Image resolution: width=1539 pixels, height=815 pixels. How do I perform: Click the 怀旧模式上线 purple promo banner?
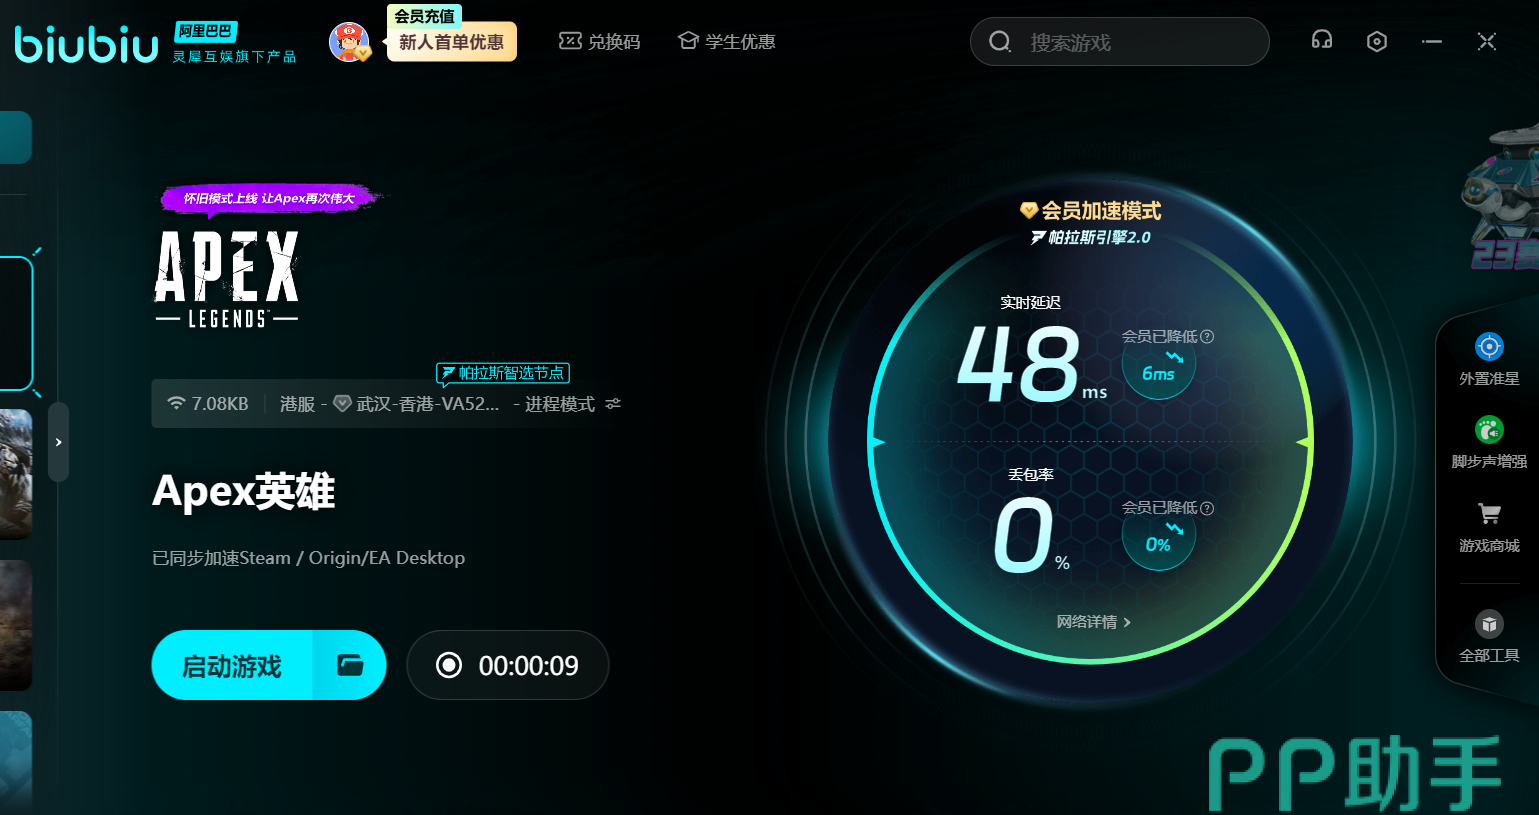point(268,198)
